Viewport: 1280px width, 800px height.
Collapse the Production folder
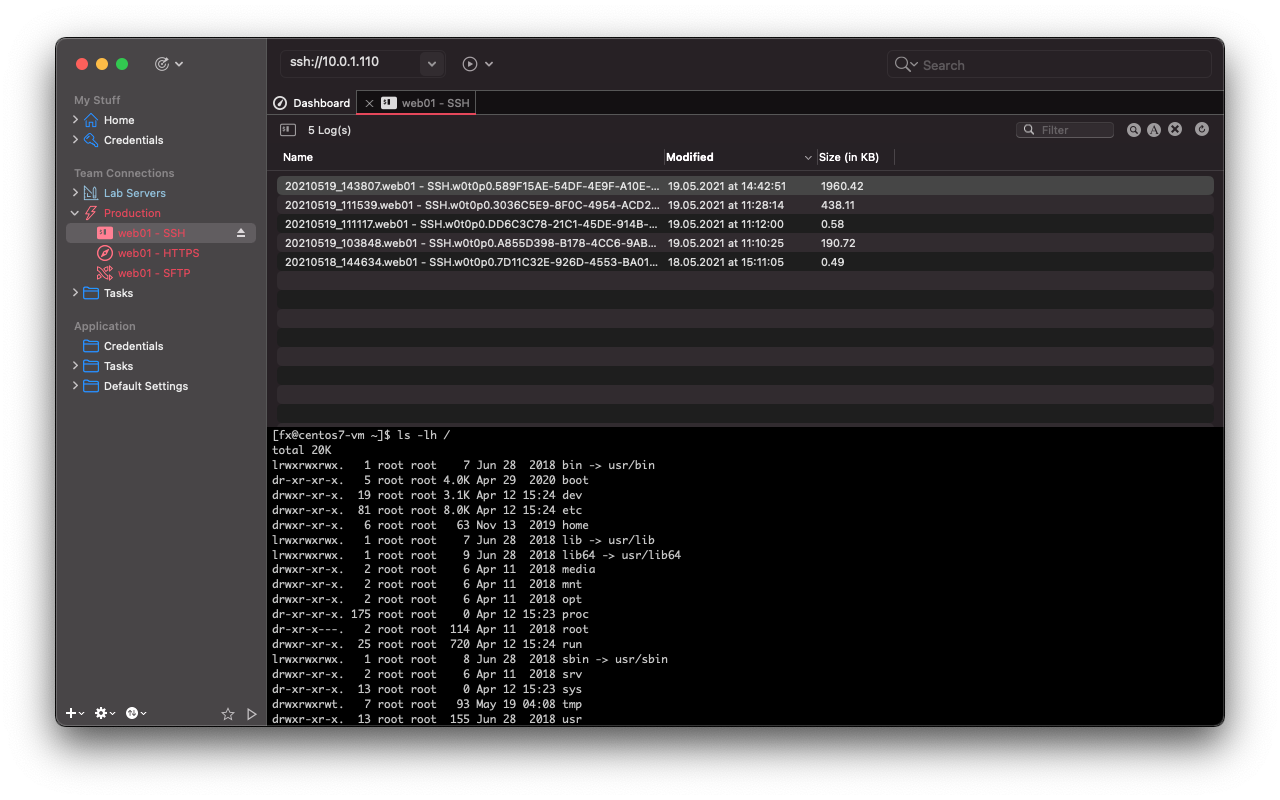click(x=75, y=213)
